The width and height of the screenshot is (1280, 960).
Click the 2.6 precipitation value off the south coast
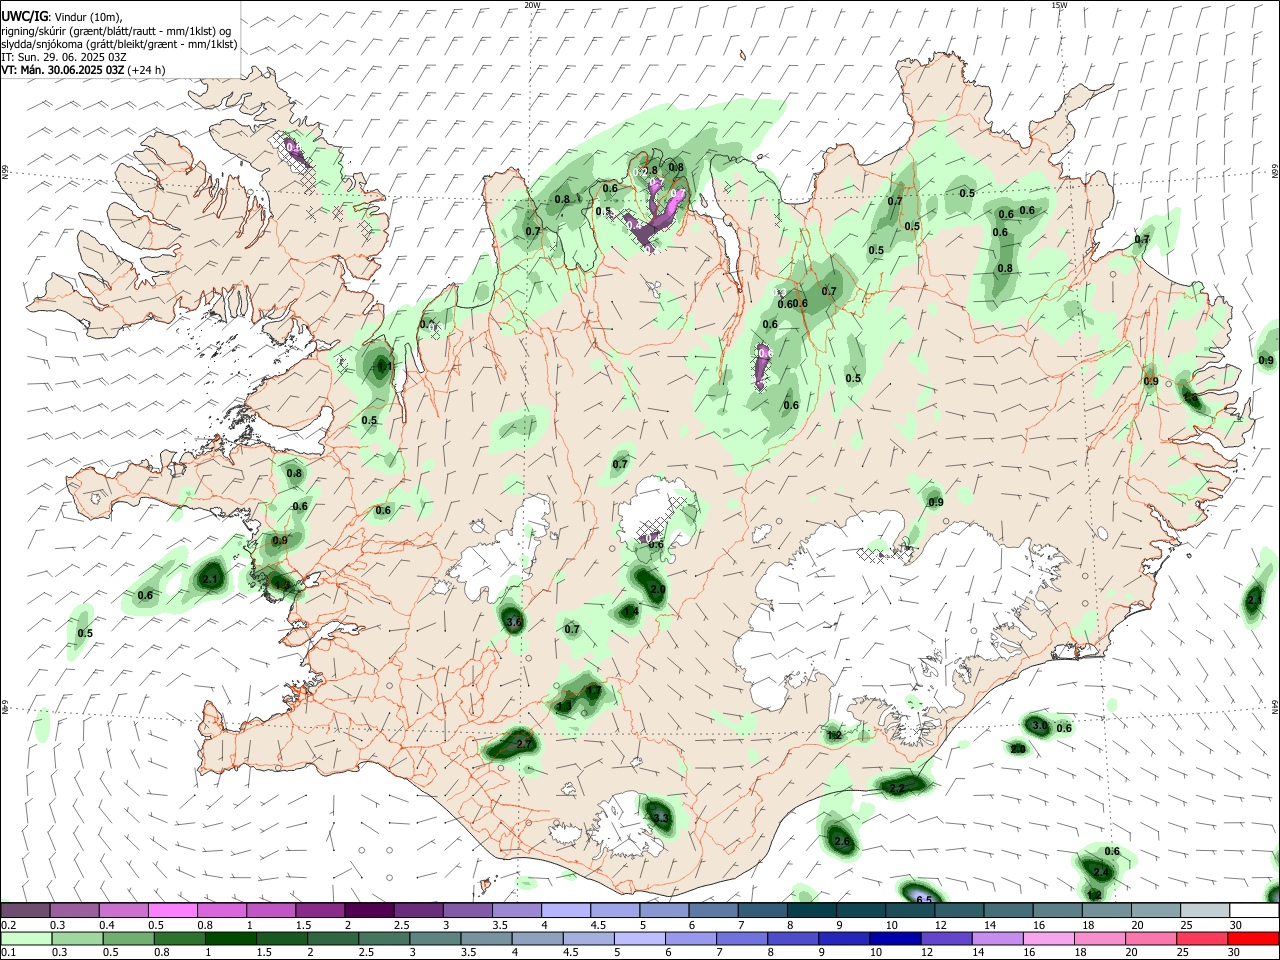(842, 842)
